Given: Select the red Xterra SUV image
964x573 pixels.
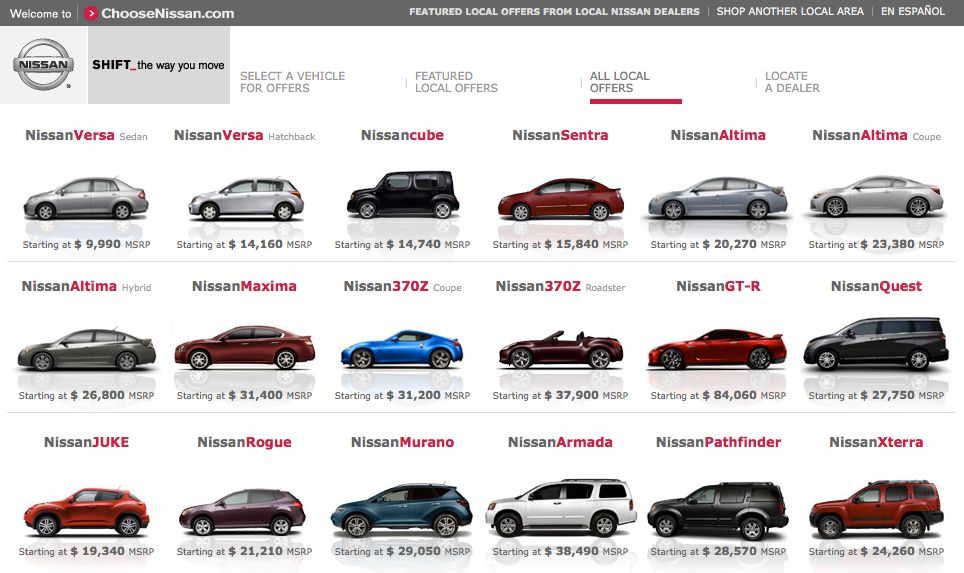Looking at the screenshot, I should point(876,508).
